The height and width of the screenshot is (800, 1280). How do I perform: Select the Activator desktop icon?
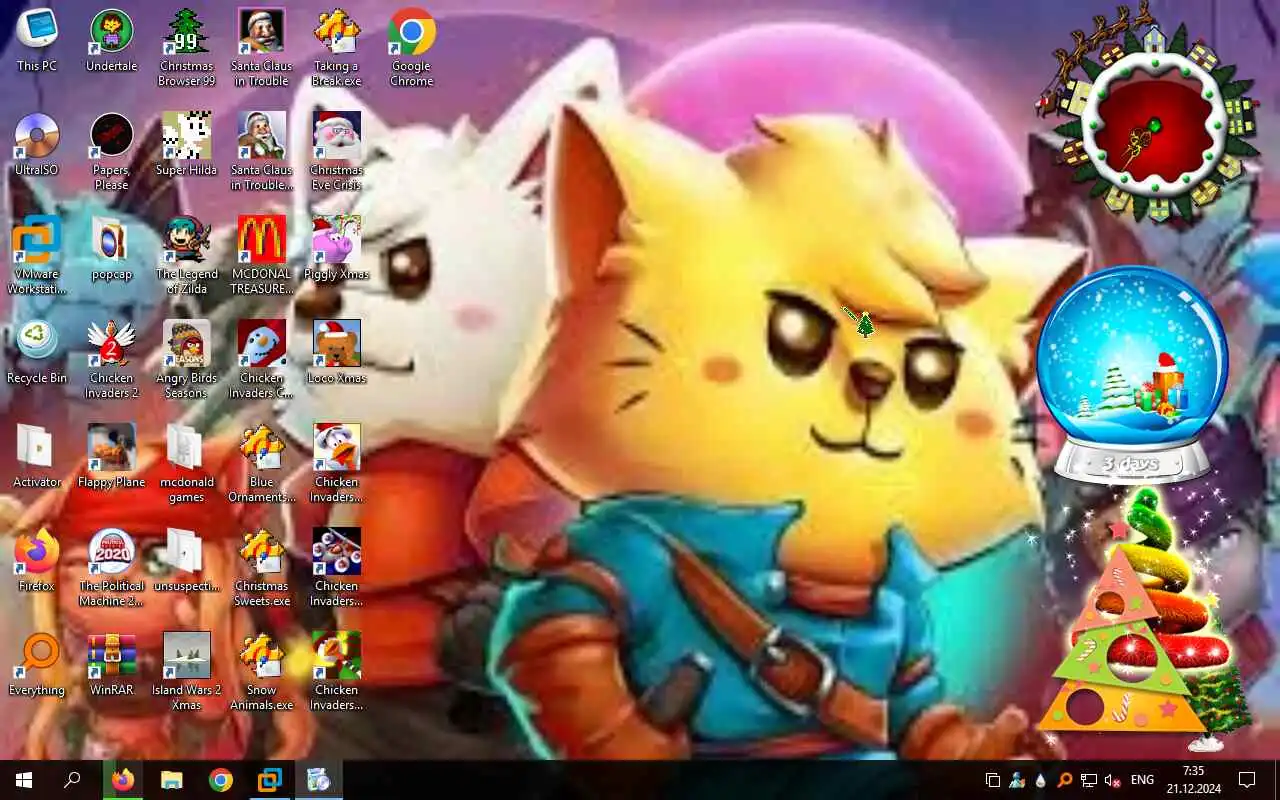[x=37, y=458]
